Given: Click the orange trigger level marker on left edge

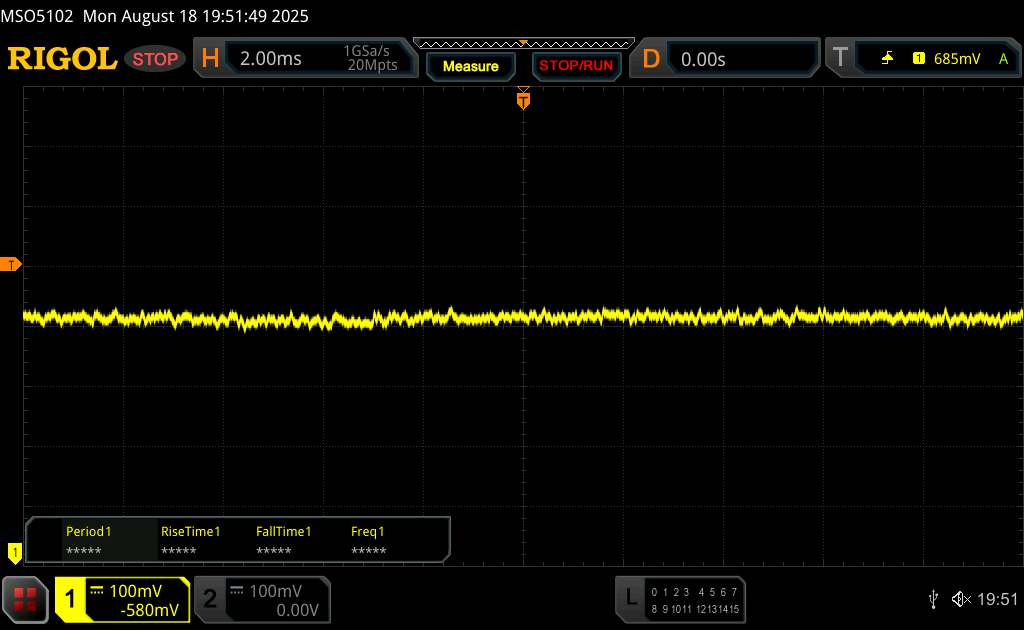Looking at the screenshot, I should 12,264.
